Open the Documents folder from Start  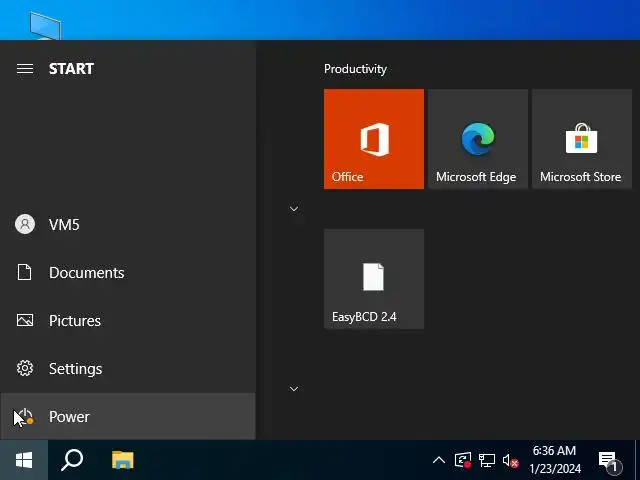coord(128,272)
